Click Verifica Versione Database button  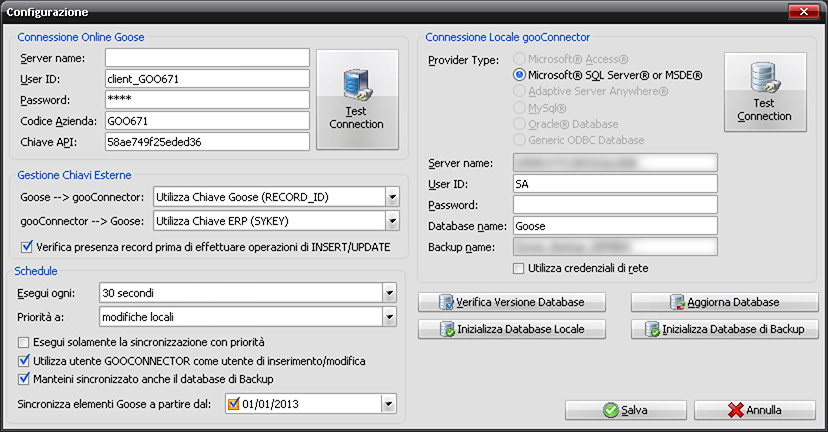pos(512,302)
